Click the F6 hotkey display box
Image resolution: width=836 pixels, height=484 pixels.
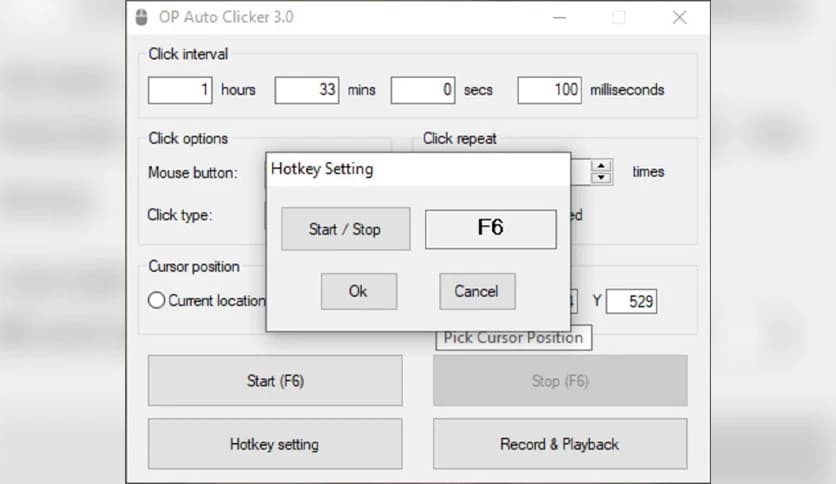coord(490,228)
